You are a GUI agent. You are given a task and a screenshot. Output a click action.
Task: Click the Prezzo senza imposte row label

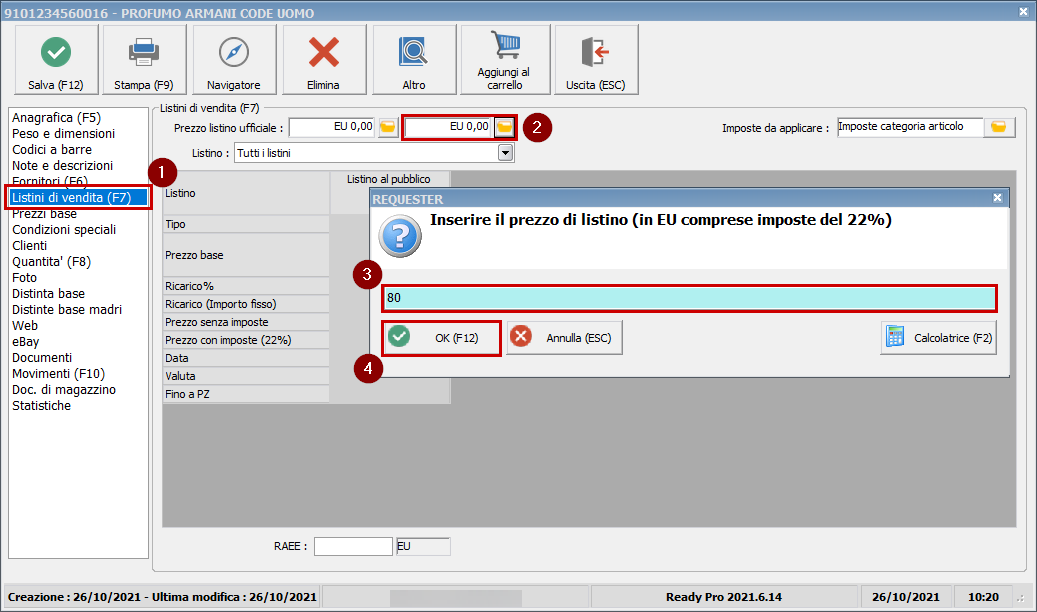click(246, 322)
